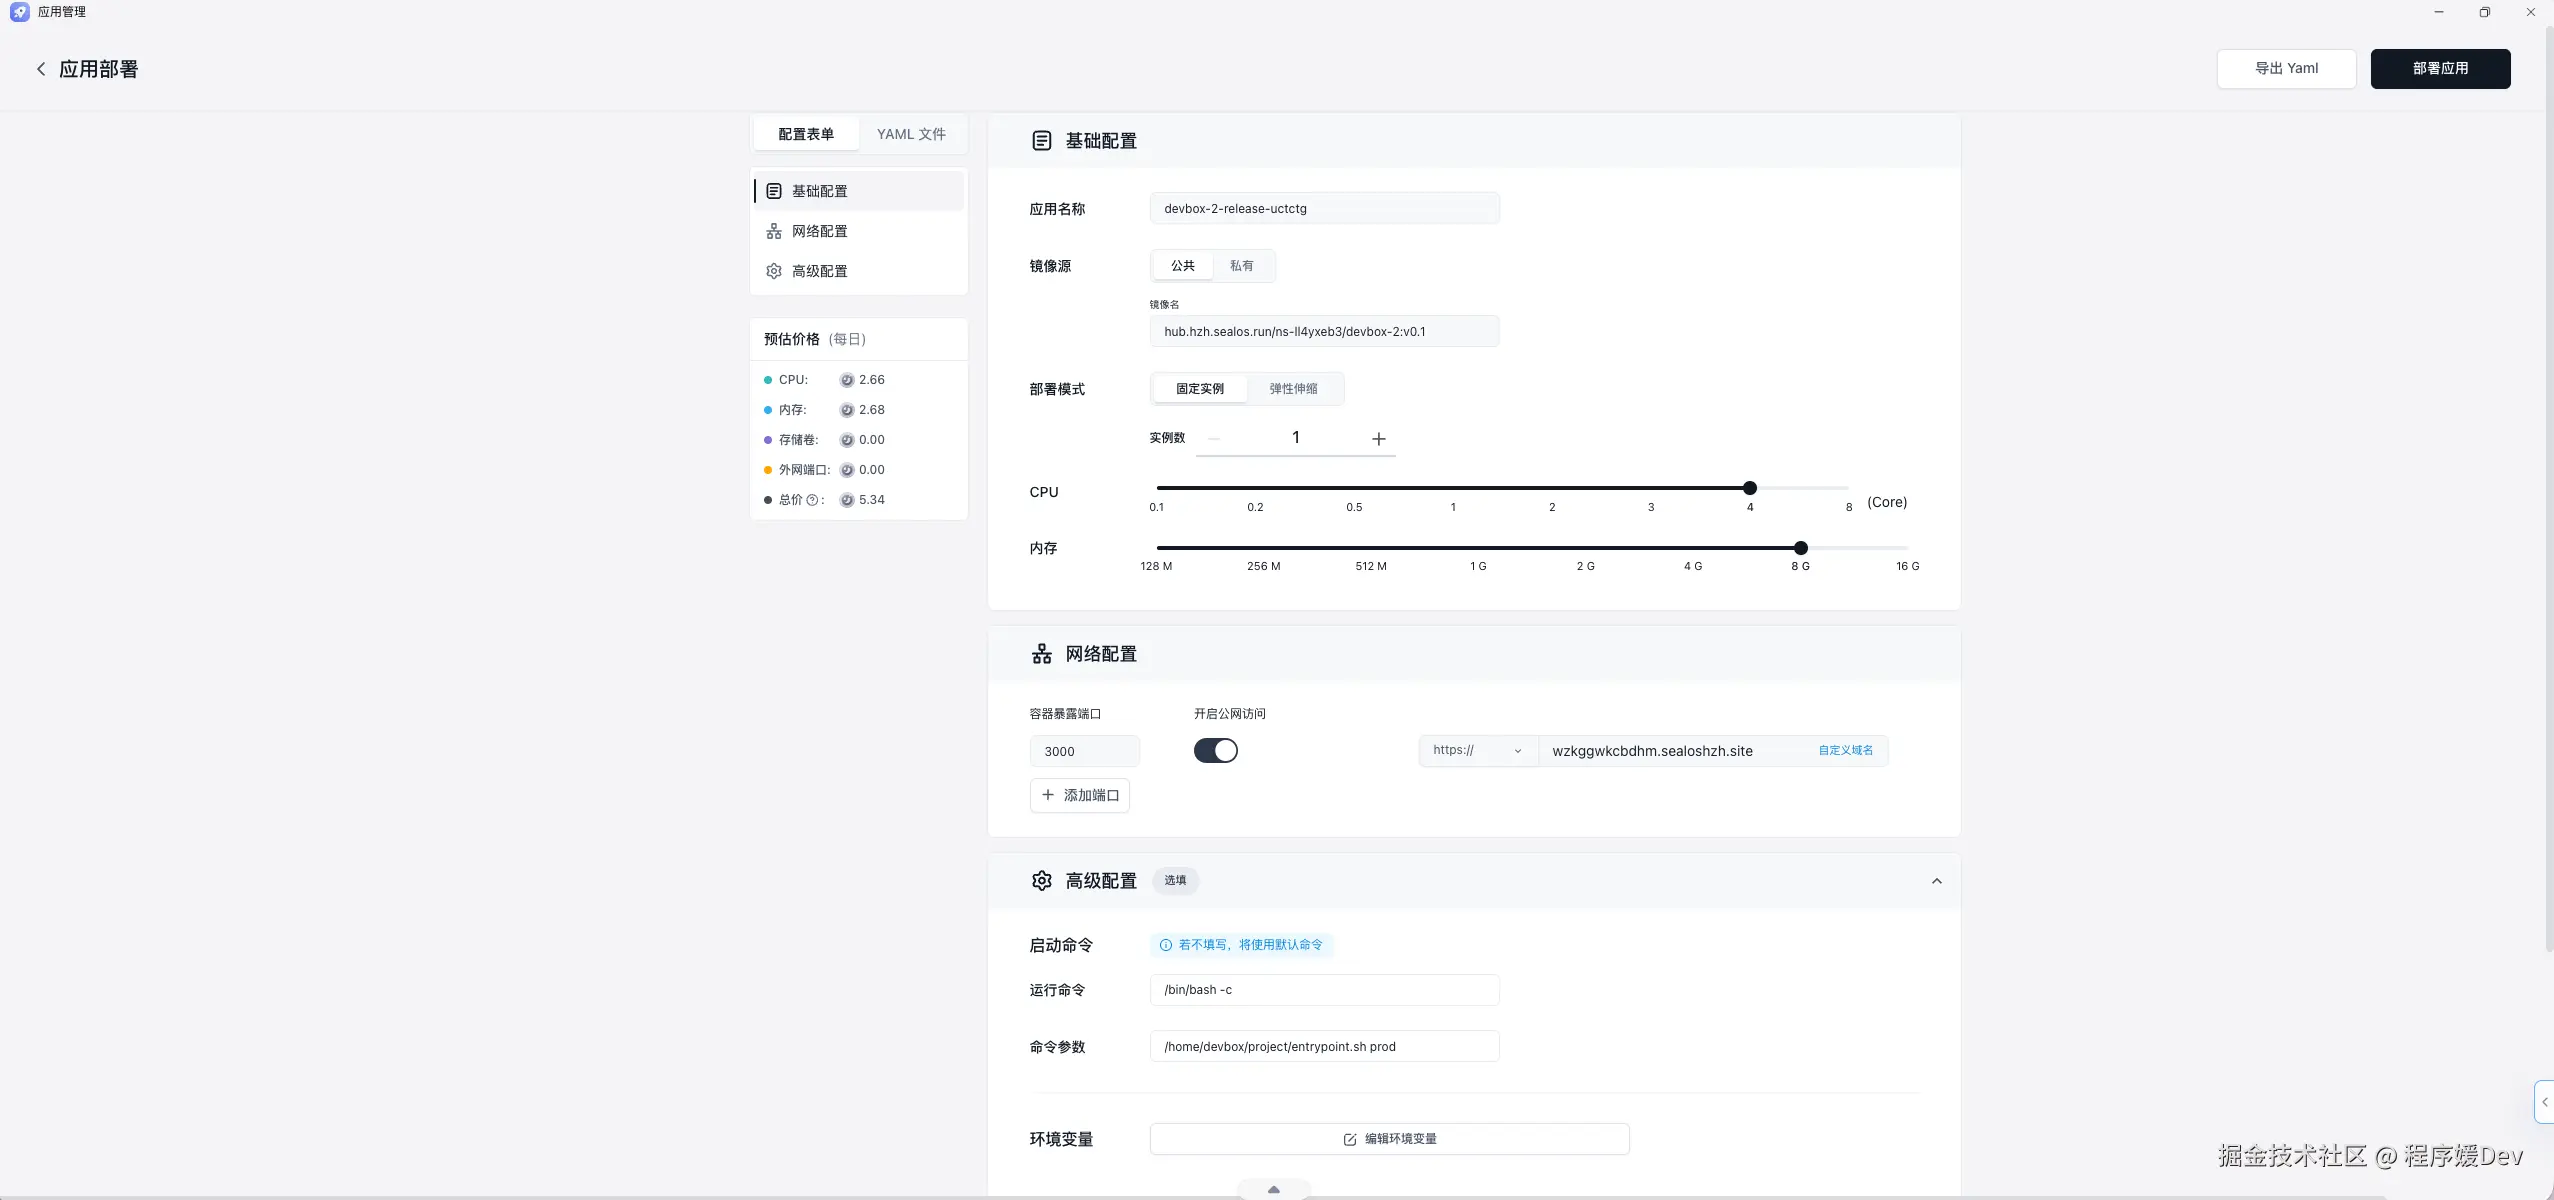This screenshot has width=2554, height=1200.
Task: Click the plus icon to increase 实例数
Action: click(x=1378, y=439)
